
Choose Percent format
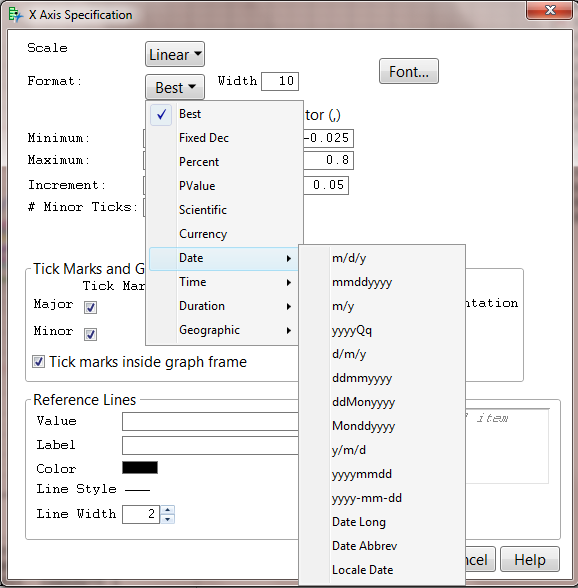224,162
